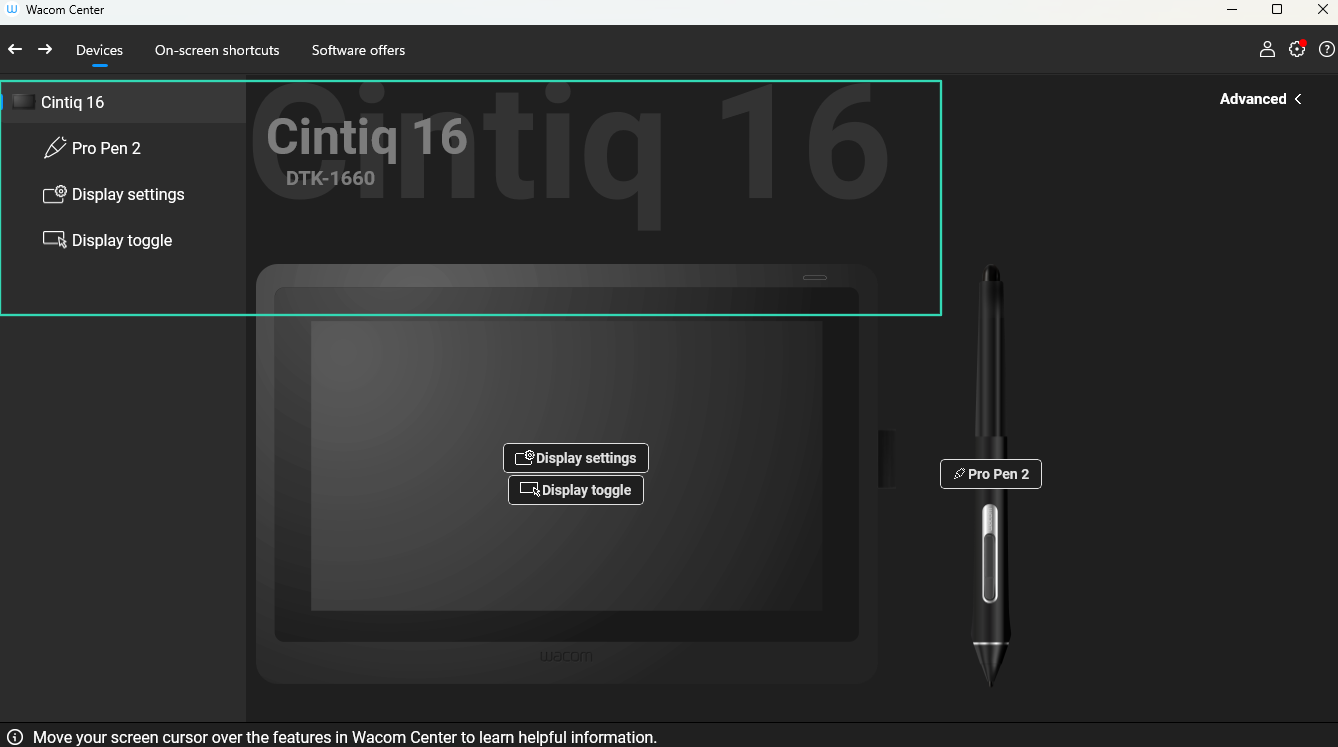Click the Pro Pen 2 label button

pos(991,474)
